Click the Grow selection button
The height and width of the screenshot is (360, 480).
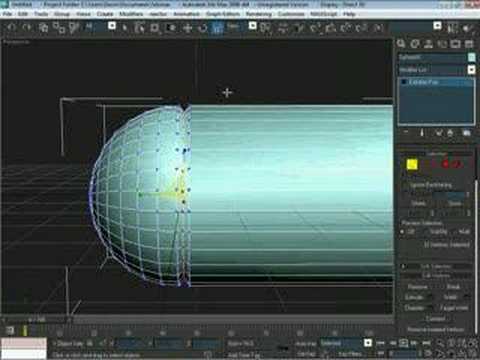[454, 203]
